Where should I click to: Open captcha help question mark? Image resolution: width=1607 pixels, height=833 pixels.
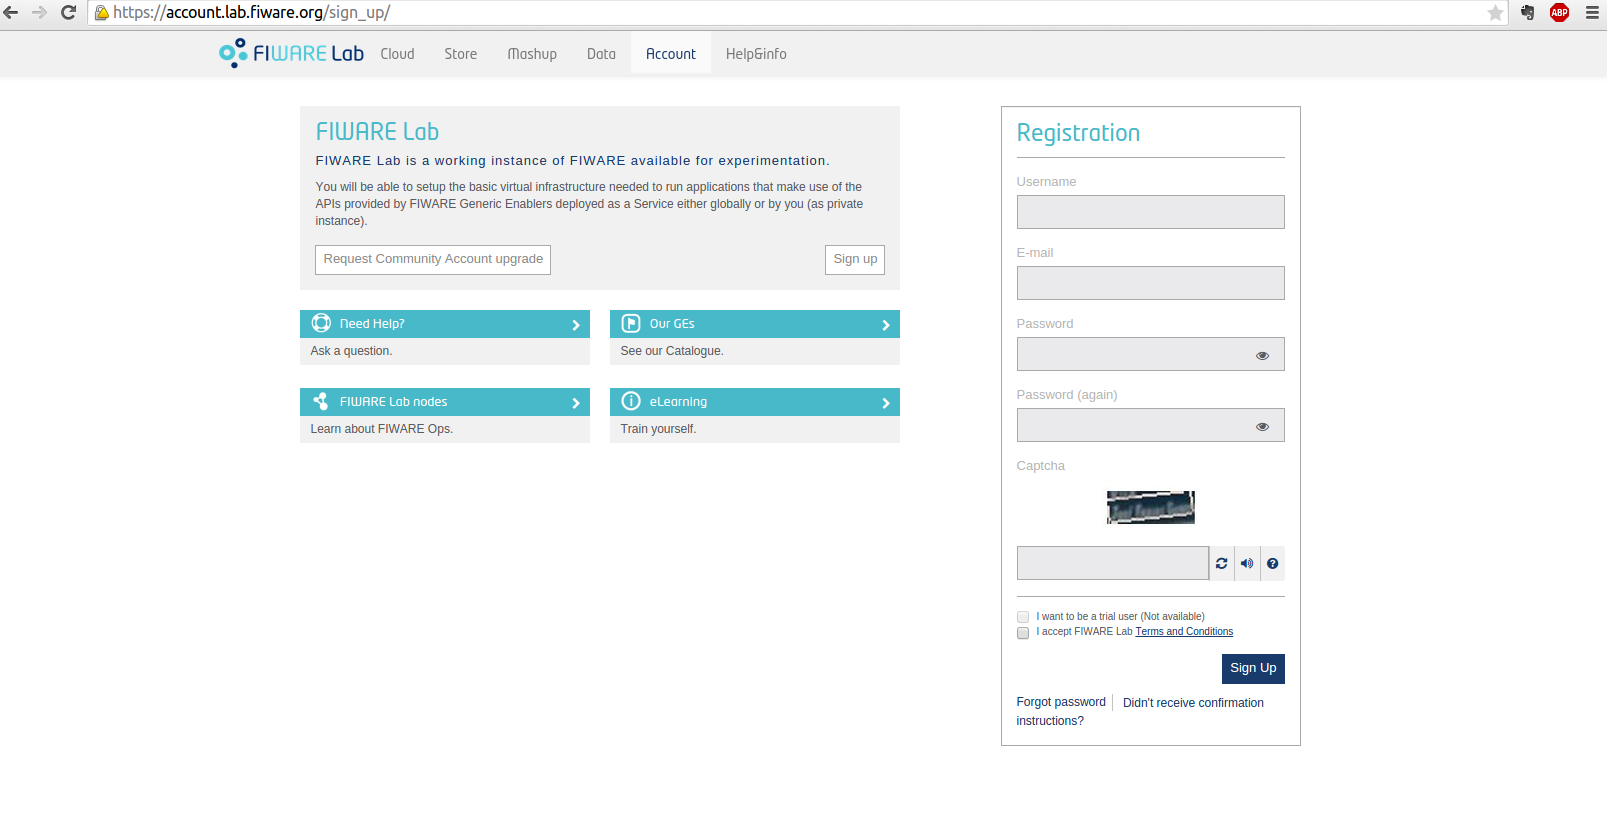click(1272, 563)
